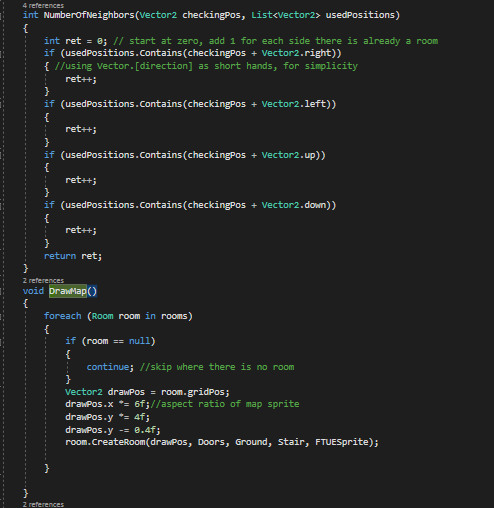This screenshot has width=494, height=508.
Task: Click Vector2.up in the if condition
Action: (x=289, y=155)
